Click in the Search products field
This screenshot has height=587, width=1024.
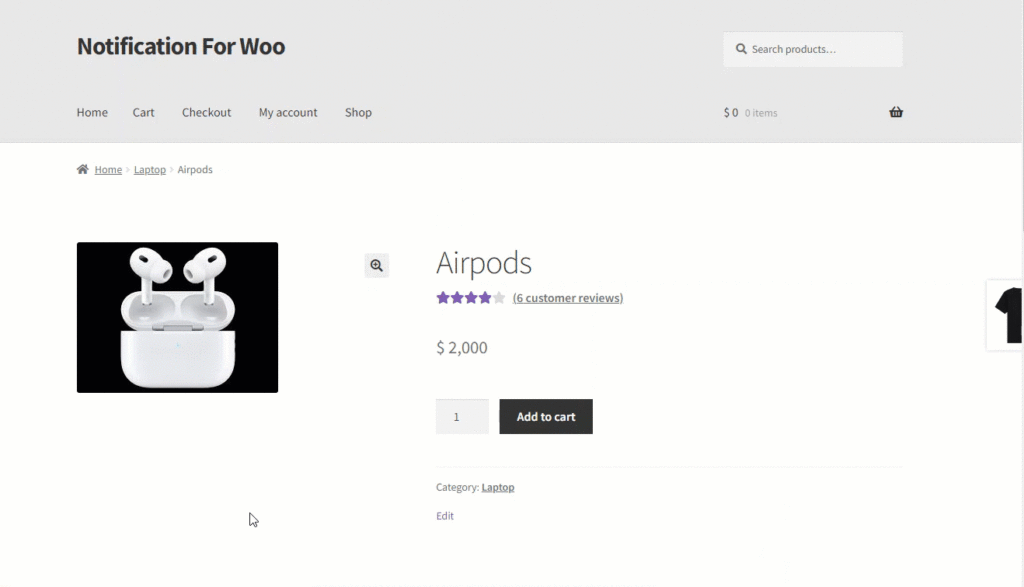pos(813,49)
